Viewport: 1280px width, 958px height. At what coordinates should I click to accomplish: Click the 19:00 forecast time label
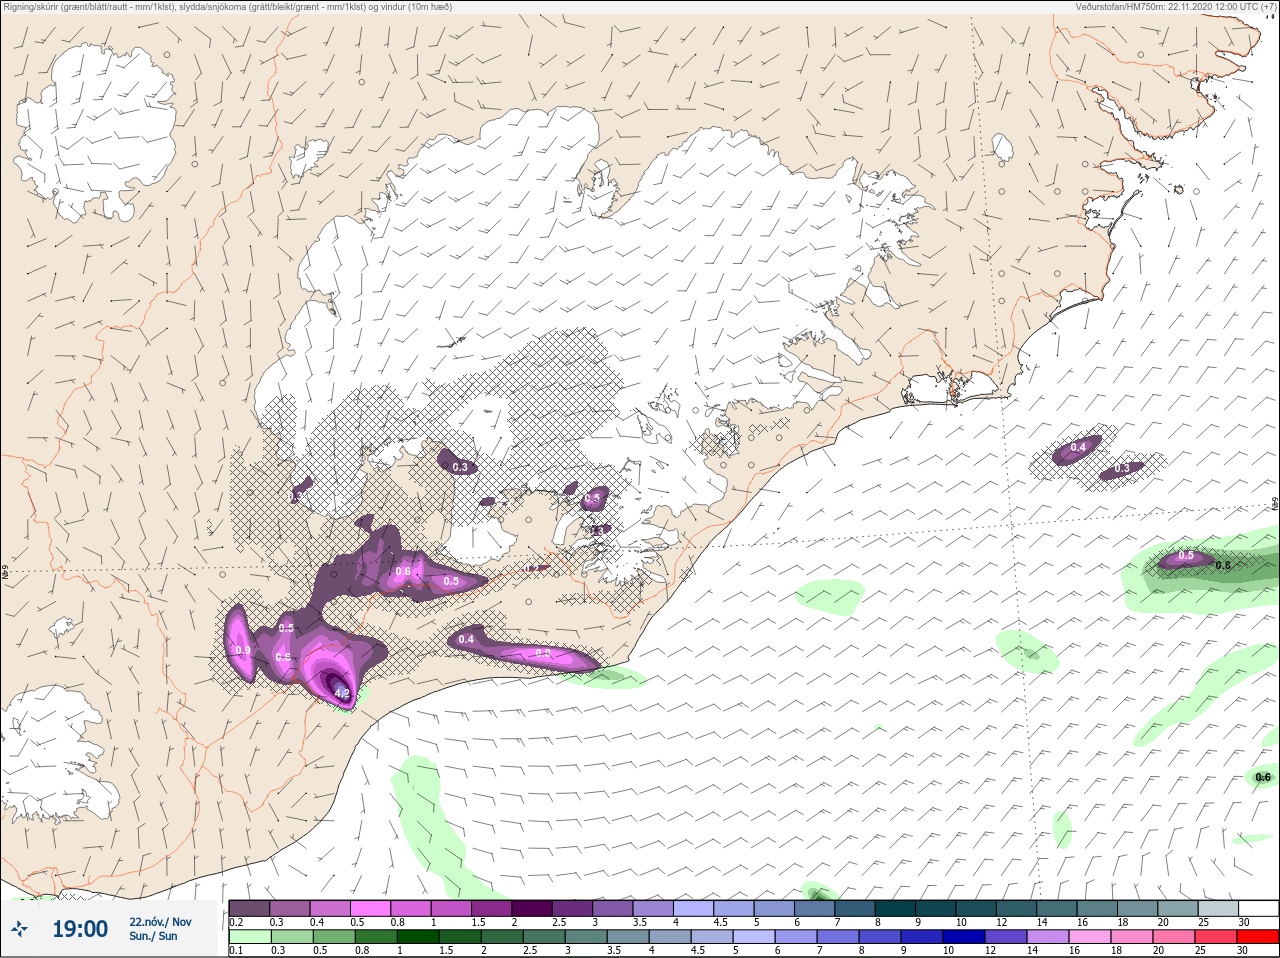click(80, 929)
